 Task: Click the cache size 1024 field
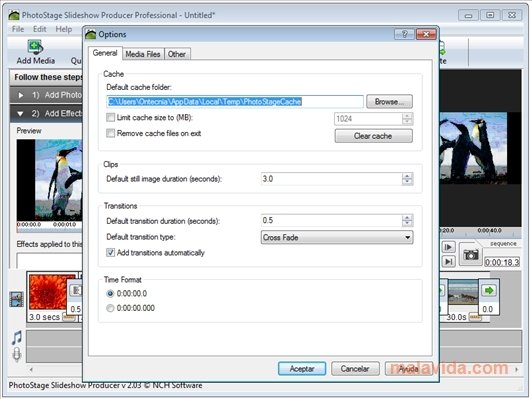click(368, 119)
